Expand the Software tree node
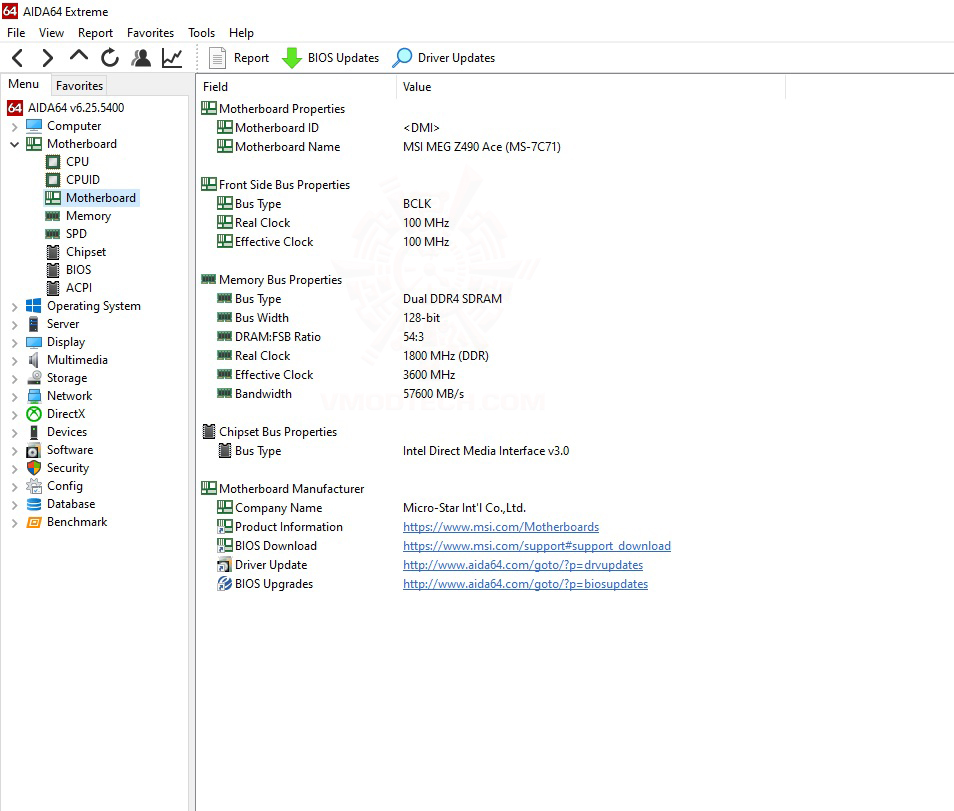Viewport: 954px width, 811px height. pyautogui.click(x=15, y=451)
